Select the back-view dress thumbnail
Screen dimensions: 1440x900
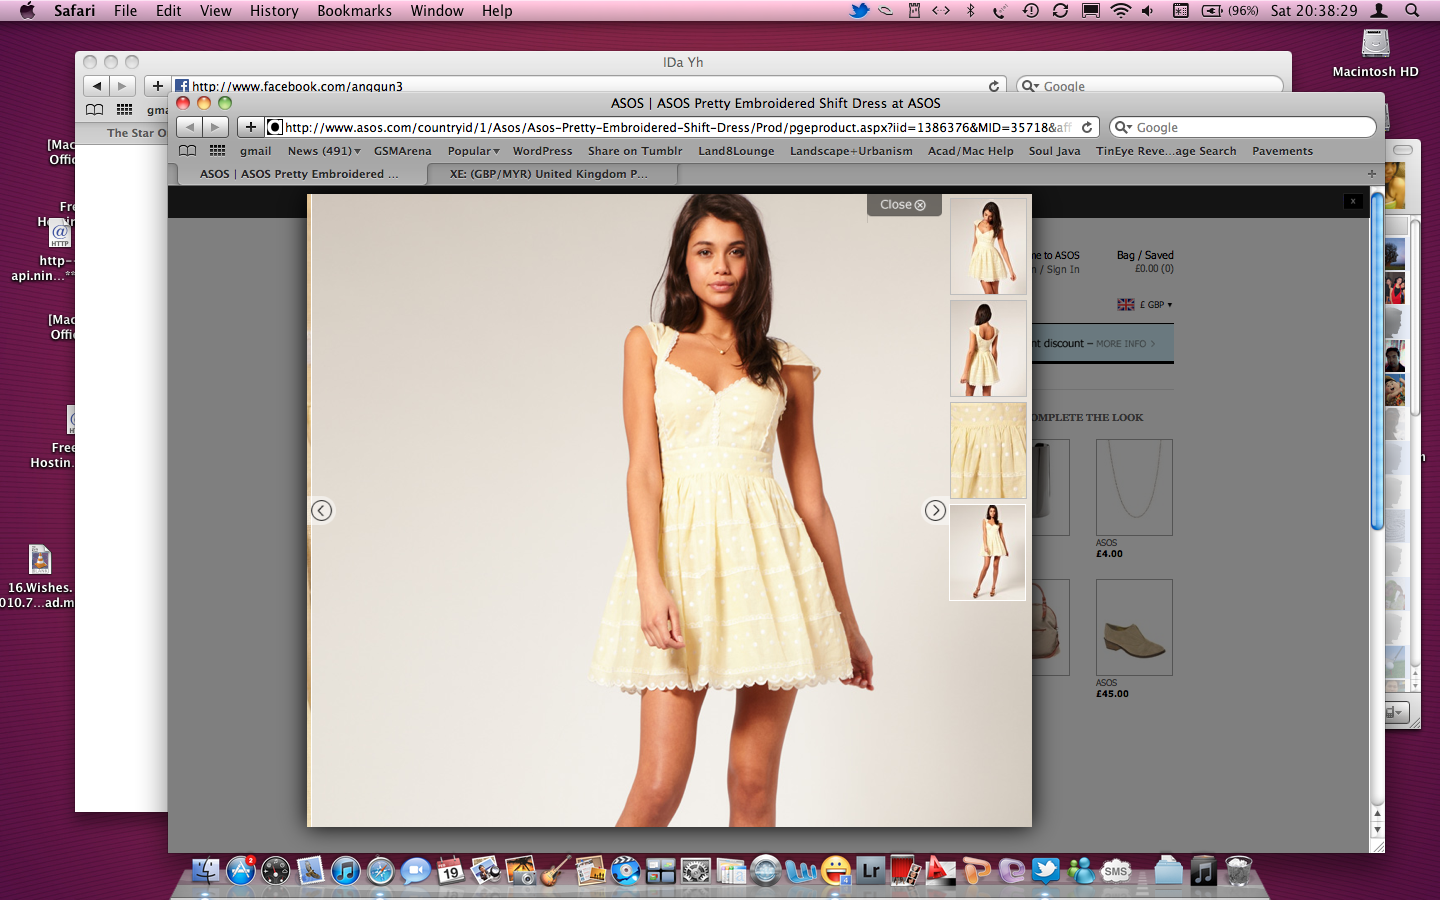pyautogui.click(x=987, y=348)
